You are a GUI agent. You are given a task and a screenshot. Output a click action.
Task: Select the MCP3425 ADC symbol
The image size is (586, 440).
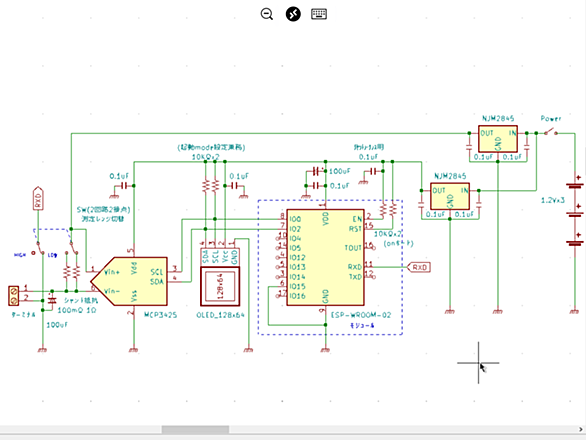pos(129,281)
